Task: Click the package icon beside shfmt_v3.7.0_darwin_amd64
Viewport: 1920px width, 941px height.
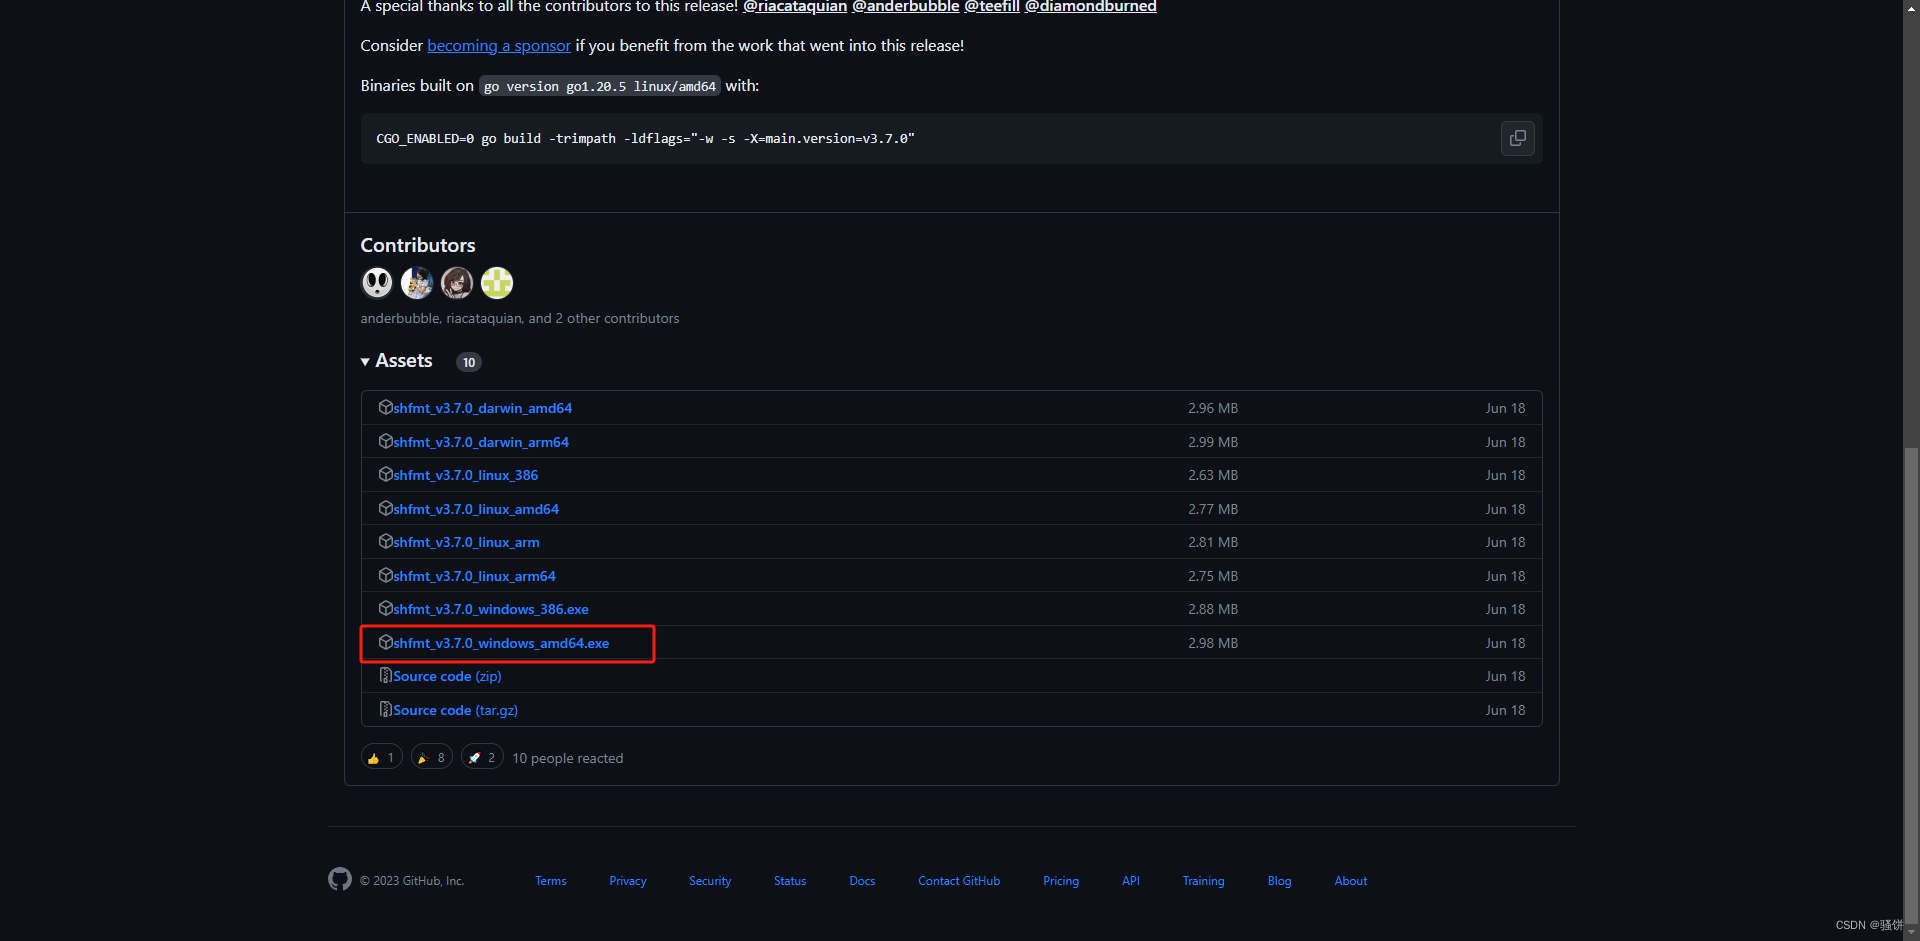Action: [385, 407]
